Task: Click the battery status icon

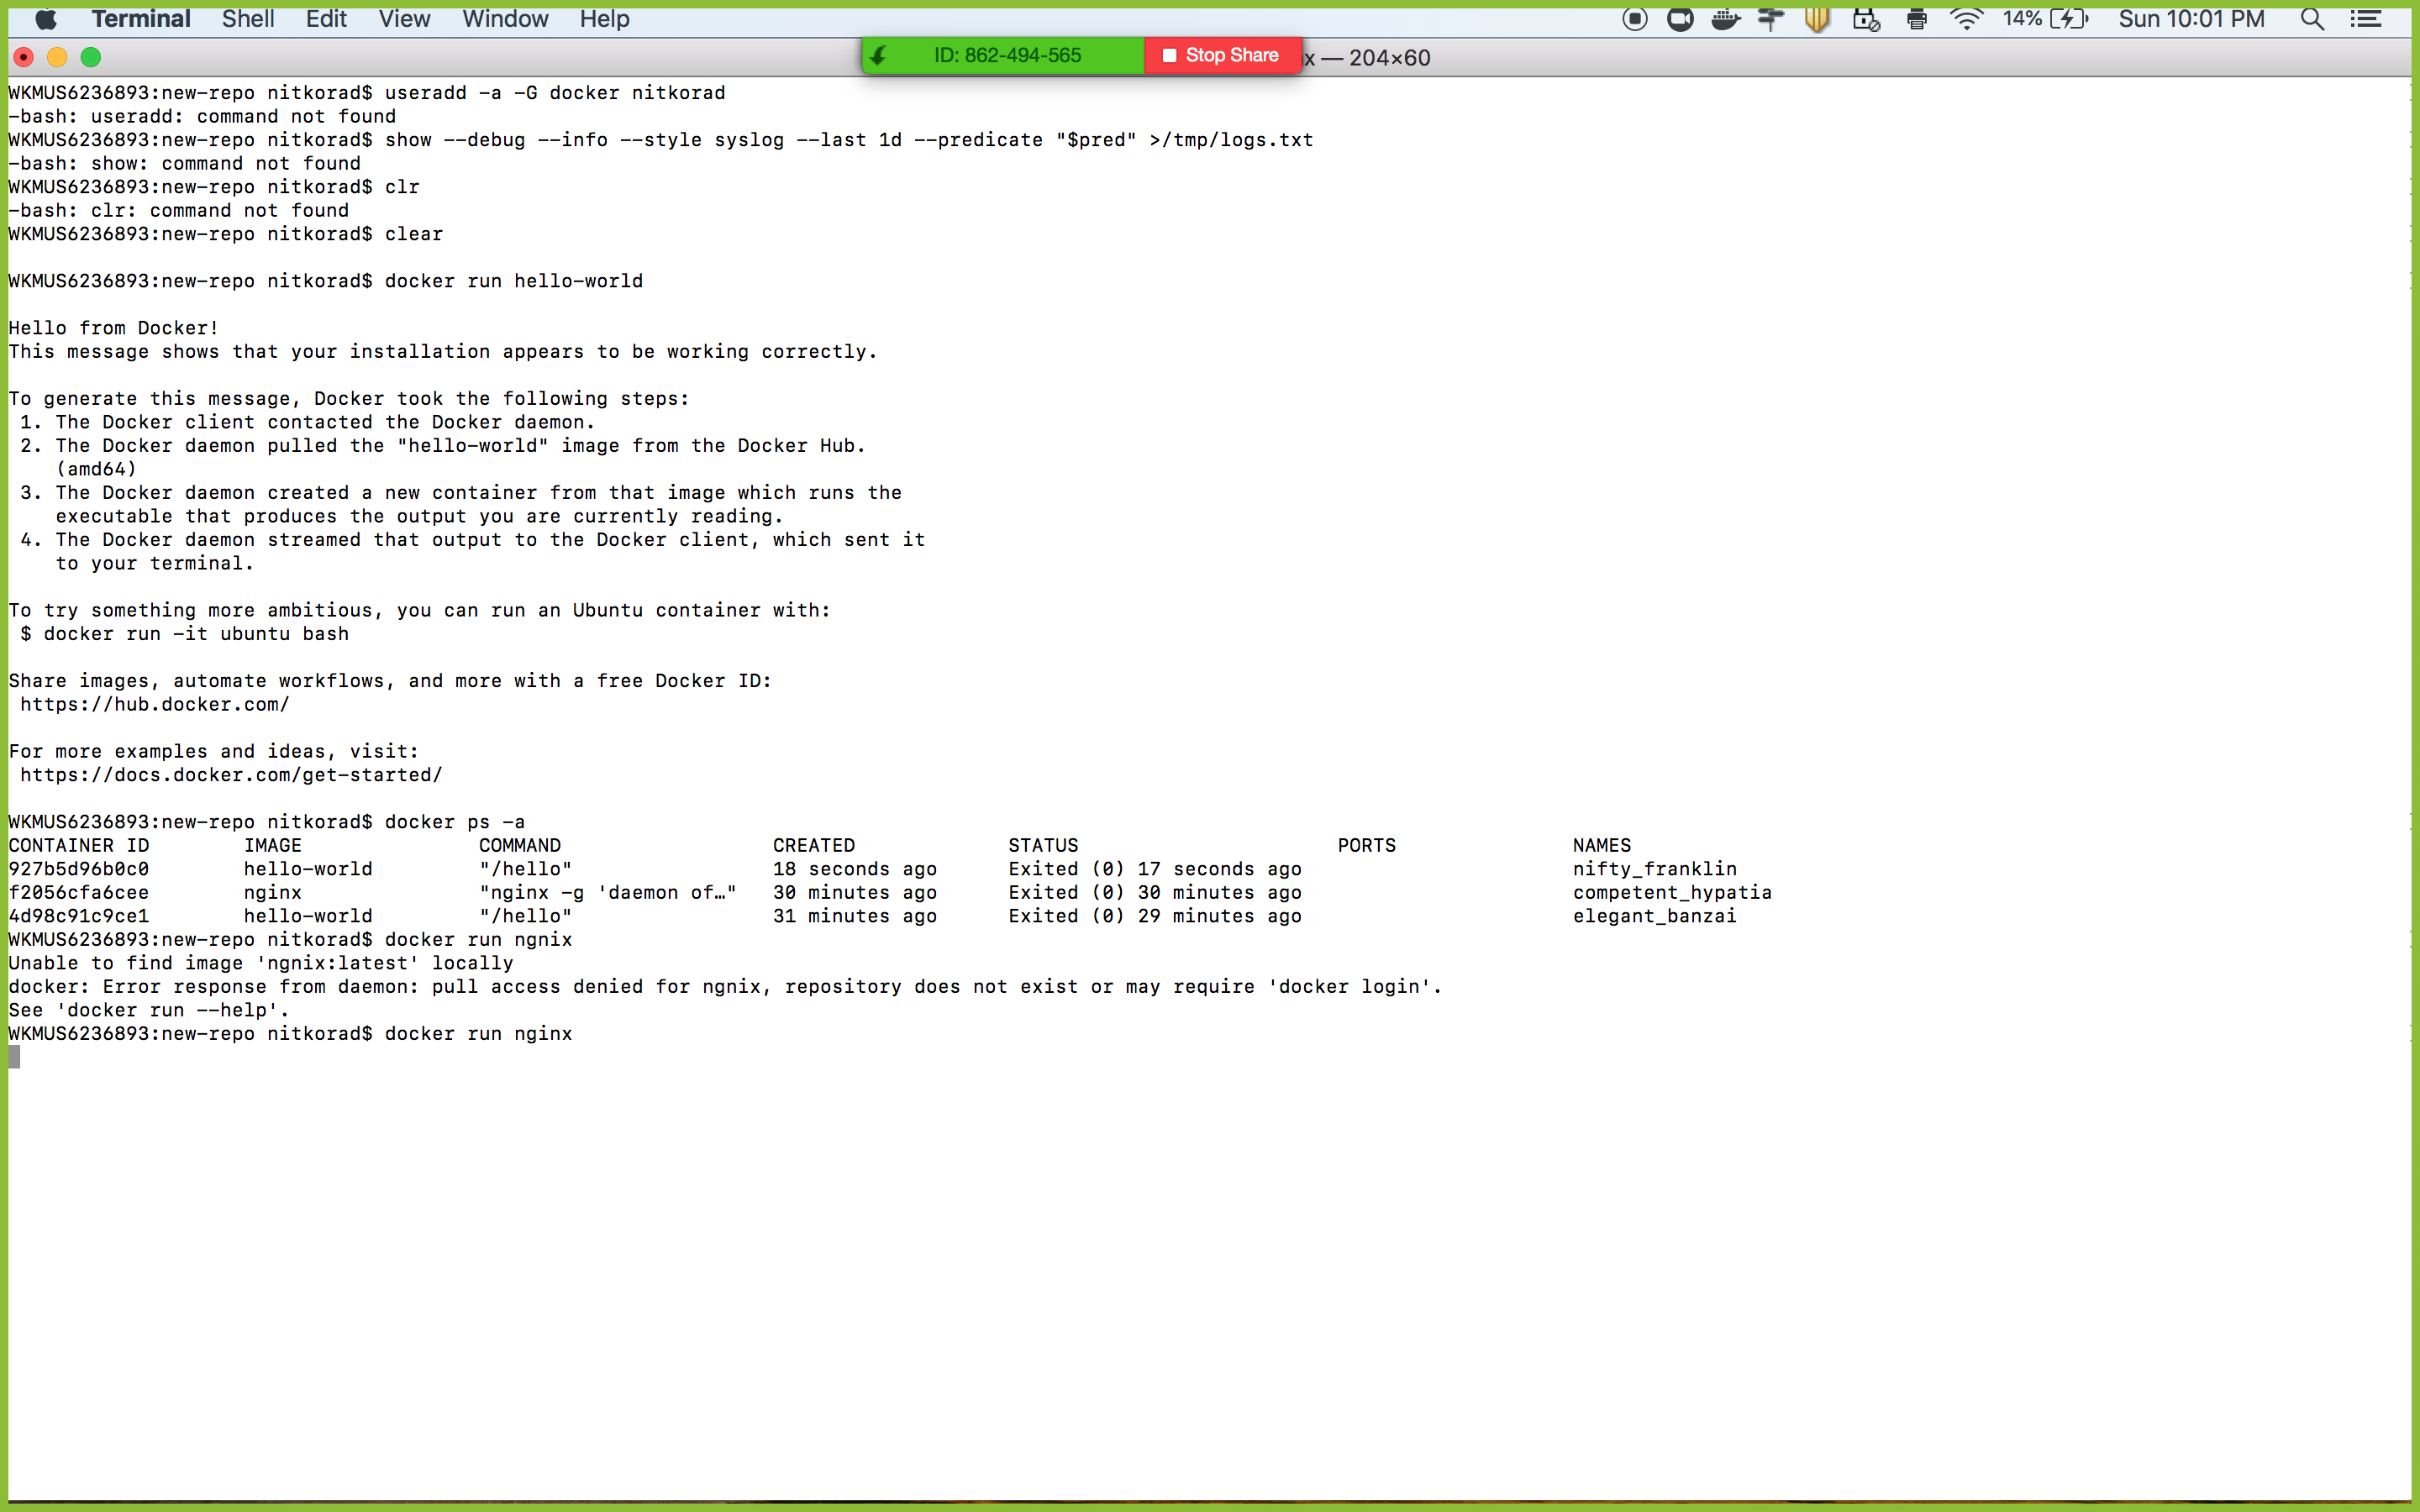Action: pyautogui.click(x=2077, y=21)
